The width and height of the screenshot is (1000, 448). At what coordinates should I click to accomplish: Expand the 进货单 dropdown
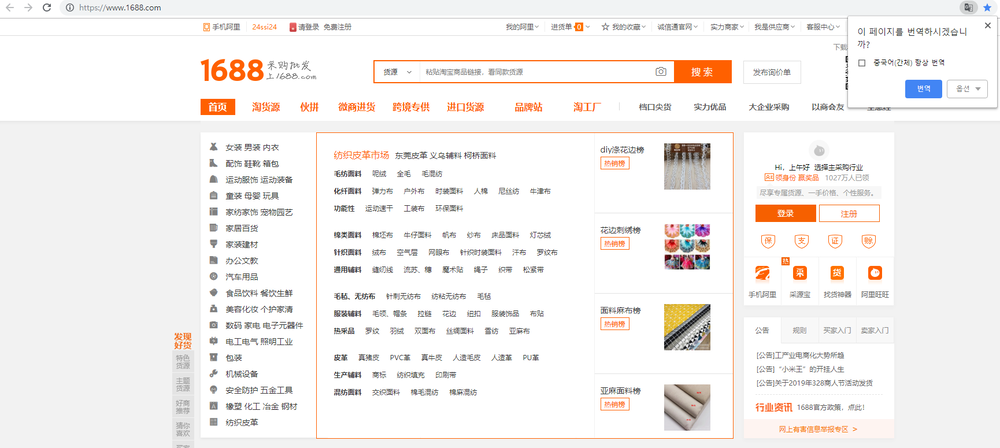(570, 27)
